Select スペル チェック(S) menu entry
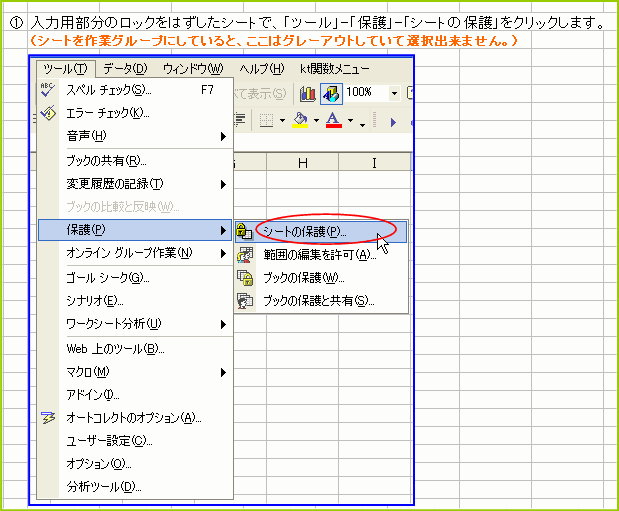Viewport: 619px width, 511px height. [x=135, y=90]
